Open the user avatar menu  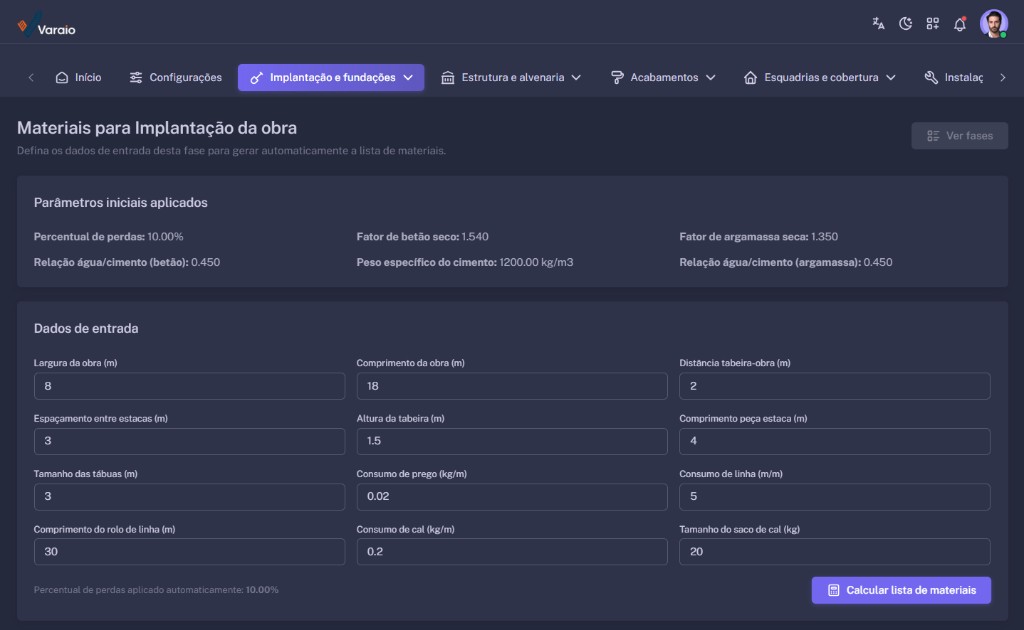click(993, 24)
